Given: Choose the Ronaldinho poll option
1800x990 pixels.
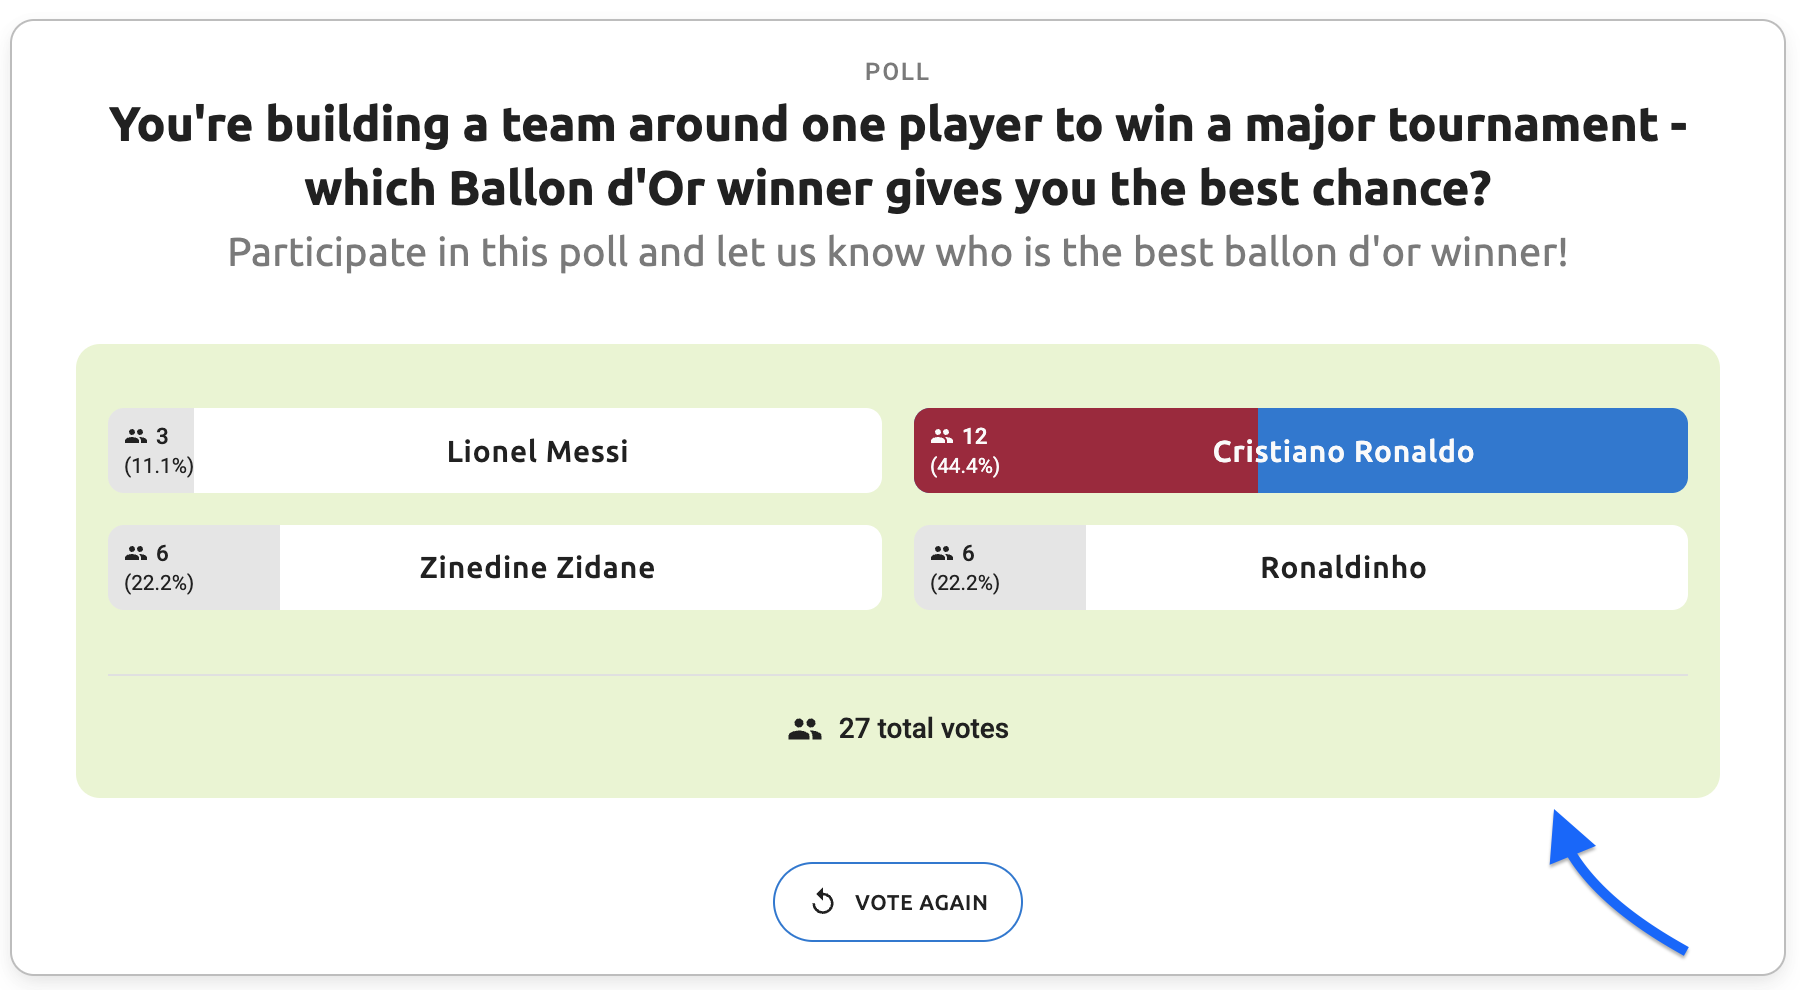Looking at the screenshot, I should (1342, 568).
